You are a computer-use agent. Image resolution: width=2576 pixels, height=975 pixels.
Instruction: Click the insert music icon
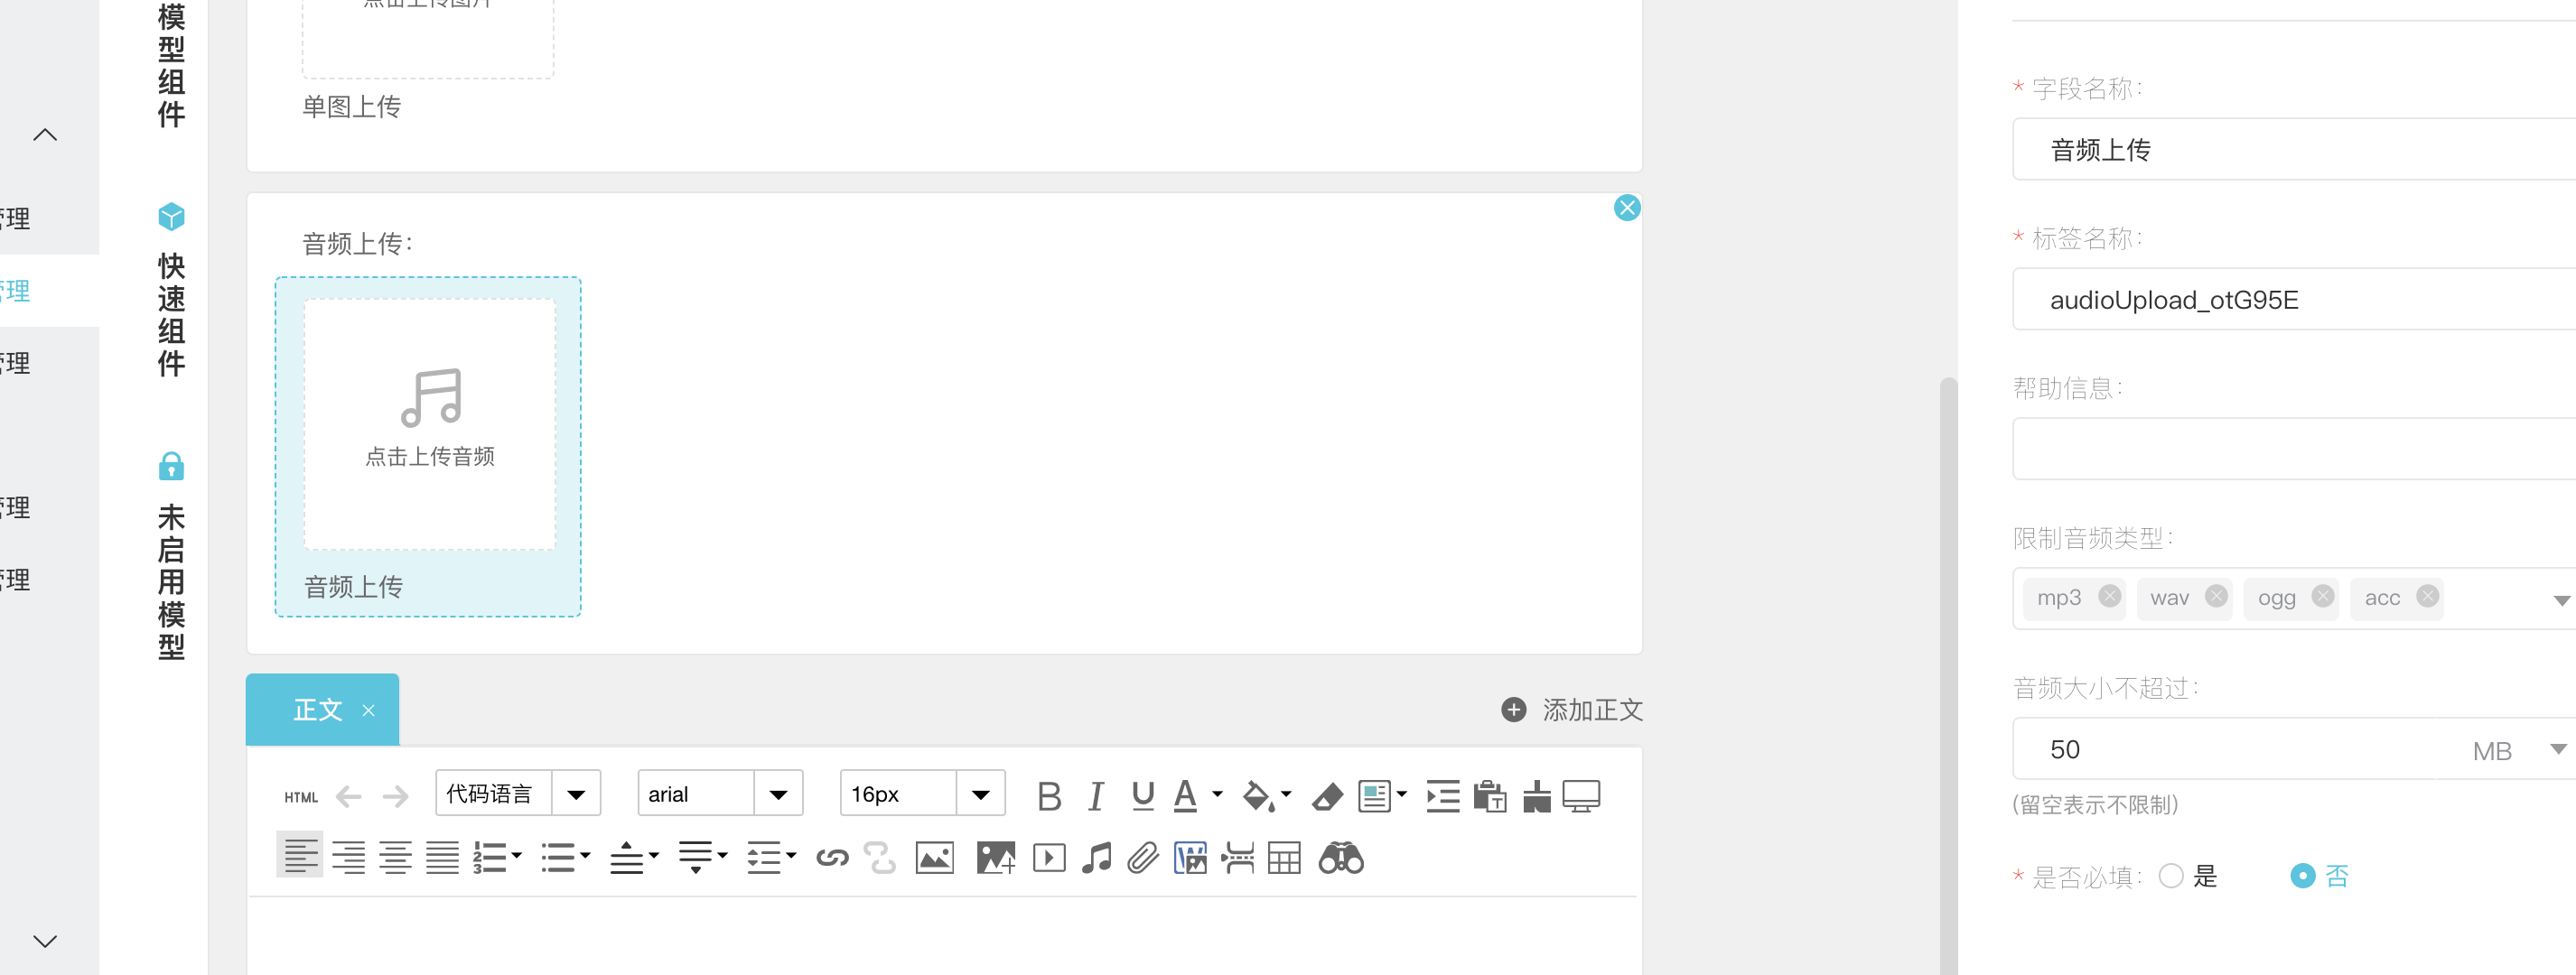pyautogui.click(x=1096, y=858)
